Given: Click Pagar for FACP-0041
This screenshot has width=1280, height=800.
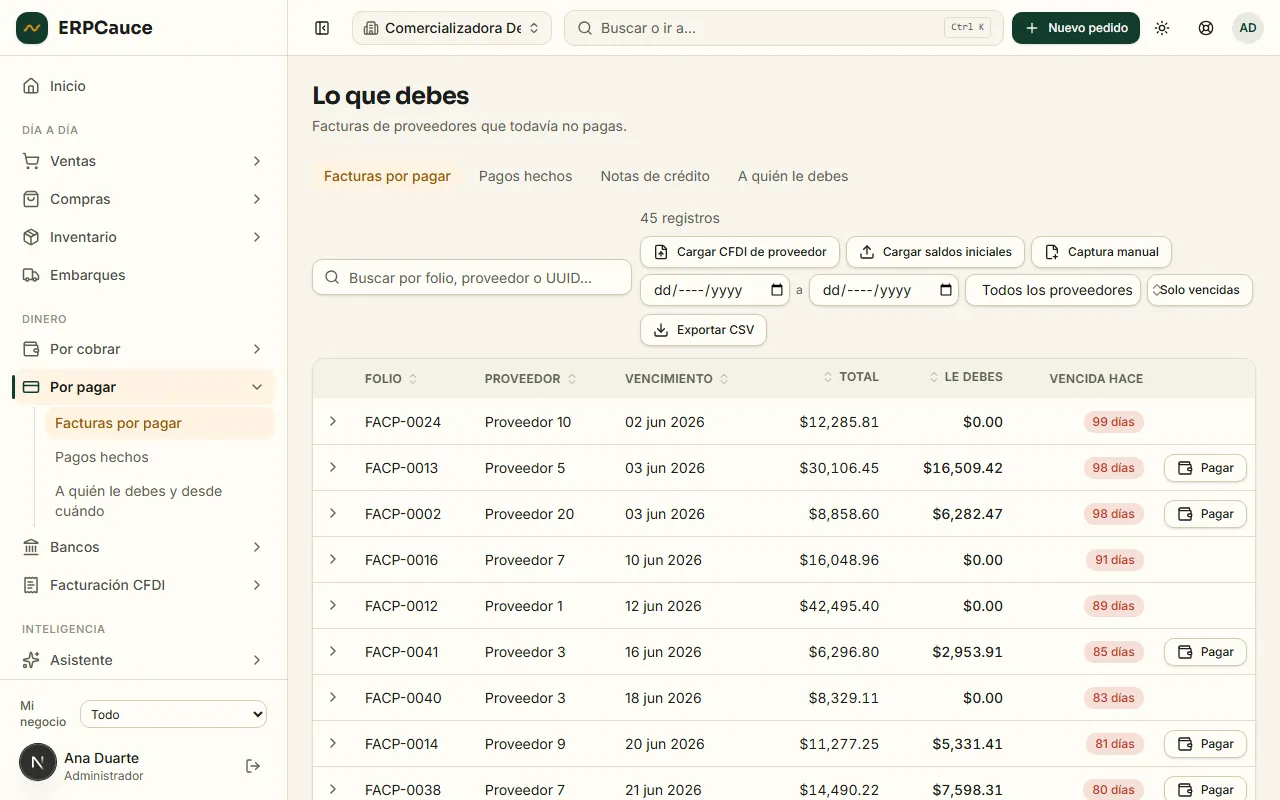Looking at the screenshot, I should click(x=1205, y=652).
